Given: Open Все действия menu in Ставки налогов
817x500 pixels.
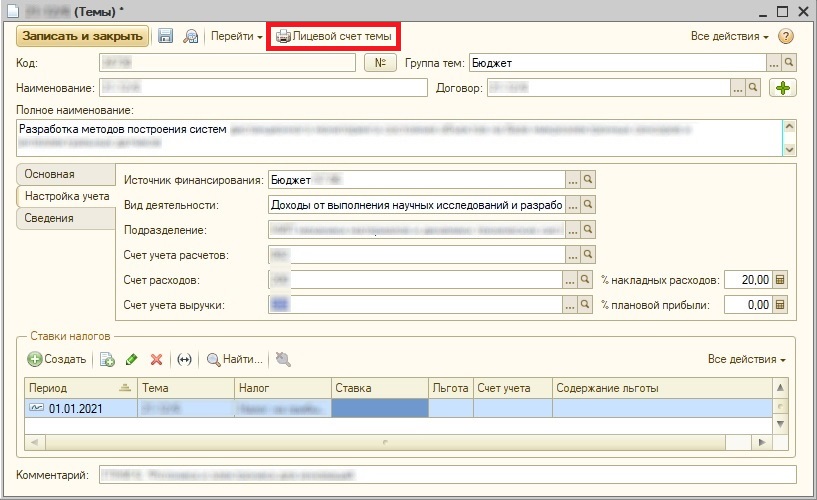Looking at the screenshot, I should 746,359.
